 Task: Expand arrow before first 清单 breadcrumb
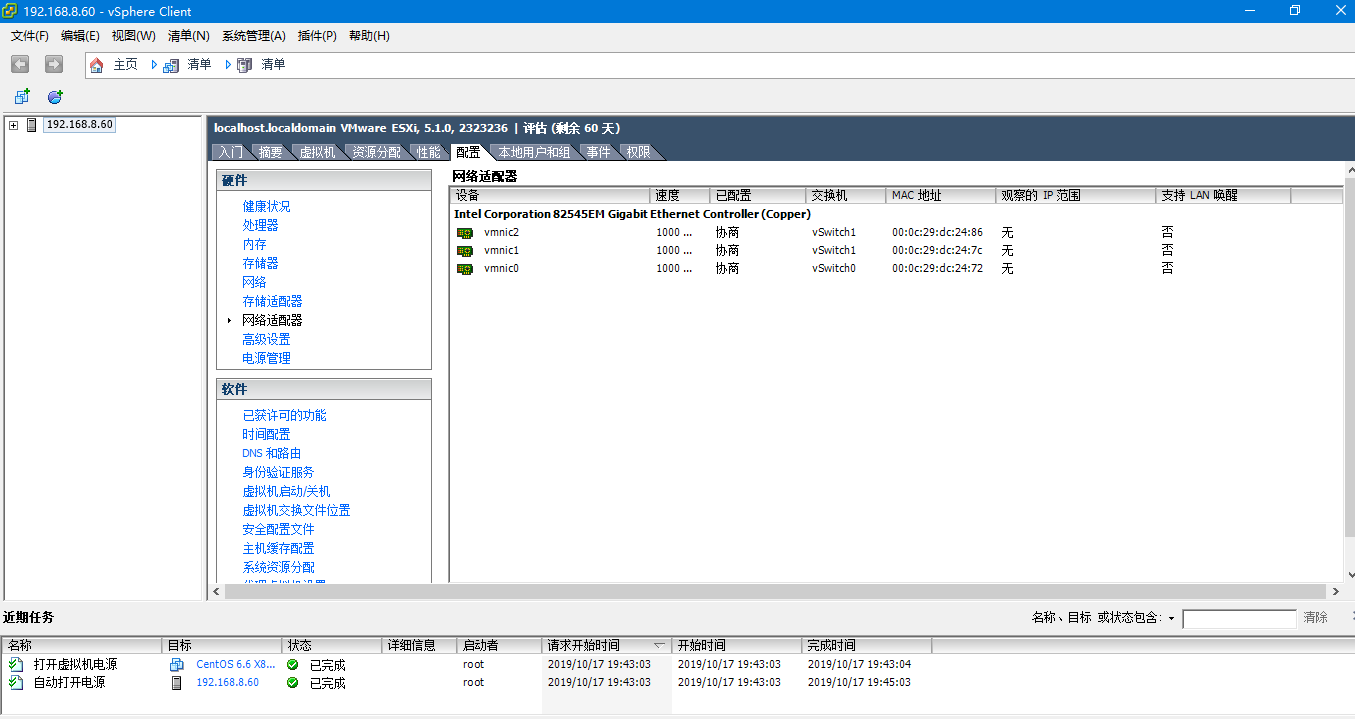point(155,65)
